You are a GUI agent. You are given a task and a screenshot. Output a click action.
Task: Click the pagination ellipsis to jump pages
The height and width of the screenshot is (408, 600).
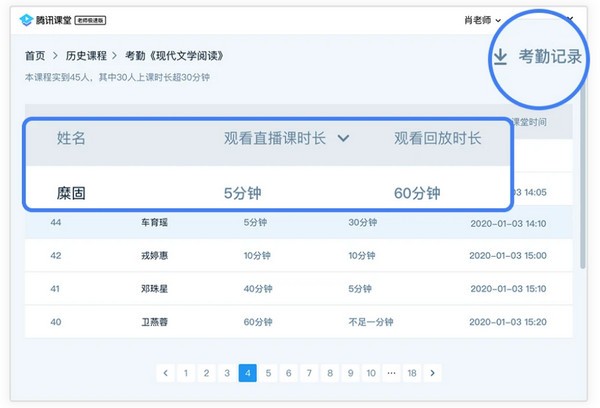pos(391,373)
